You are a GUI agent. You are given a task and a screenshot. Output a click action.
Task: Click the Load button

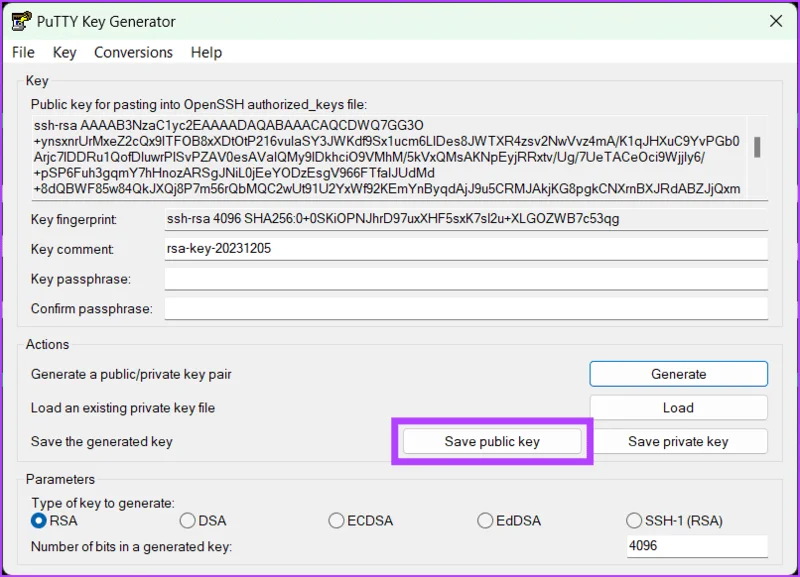click(x=678, y=408)
